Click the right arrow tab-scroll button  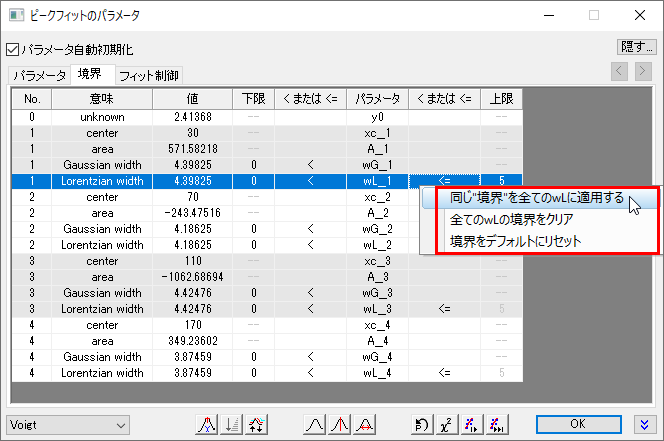[x=643, y=71]
